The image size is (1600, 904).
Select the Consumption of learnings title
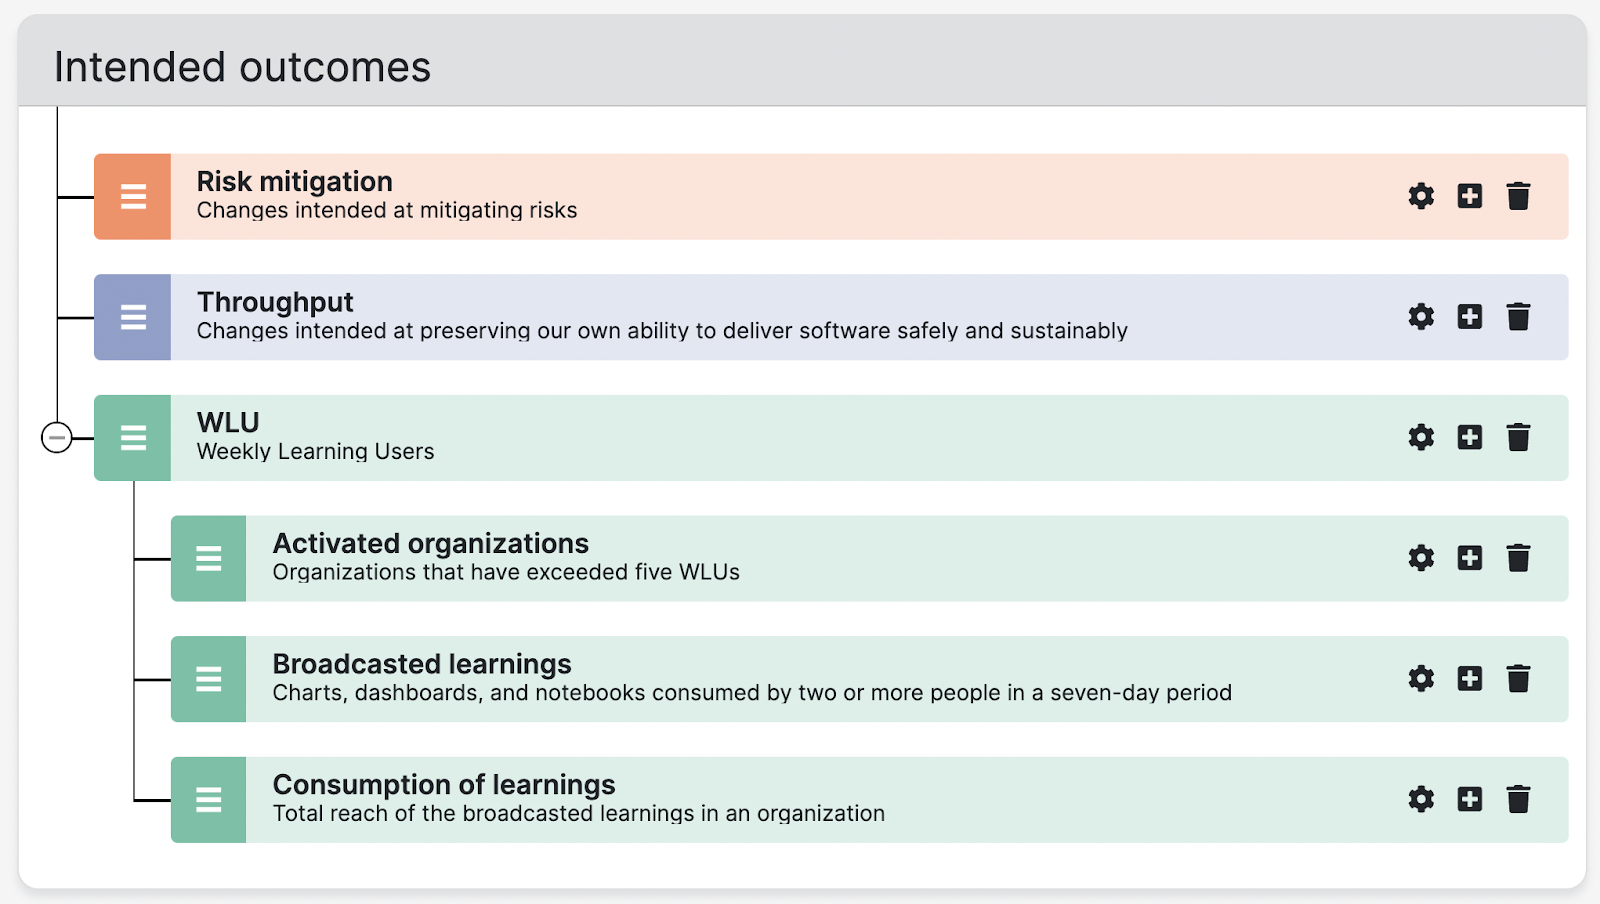pos(444,784)
